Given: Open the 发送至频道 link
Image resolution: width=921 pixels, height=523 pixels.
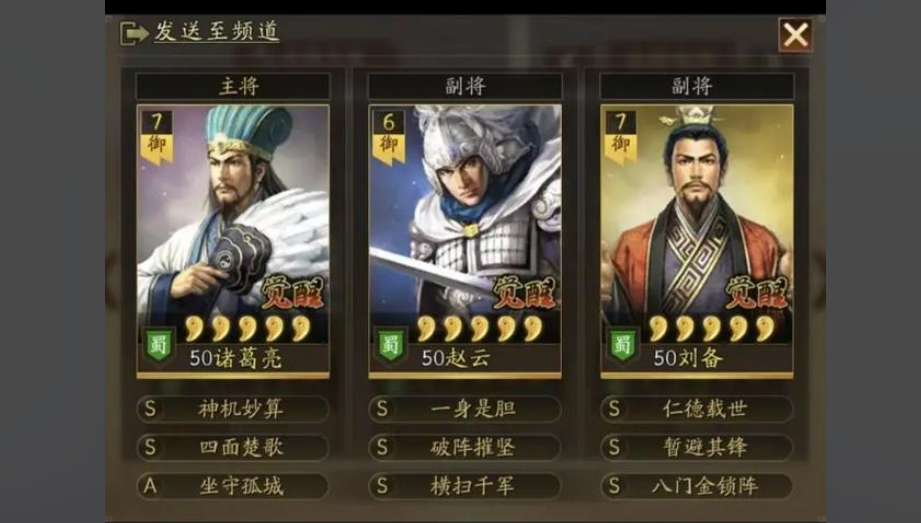Looking at the screenshot, I should coord(217,31).
